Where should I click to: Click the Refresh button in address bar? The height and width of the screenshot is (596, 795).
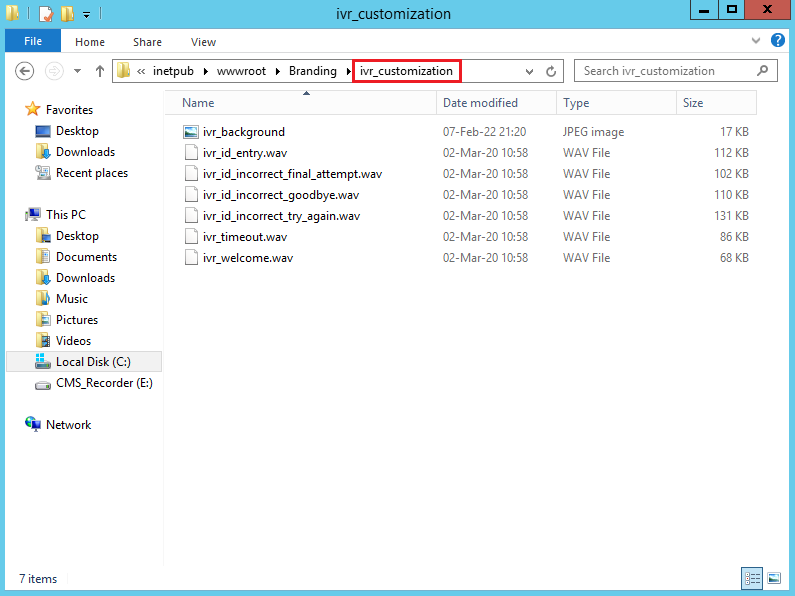click(551, 72)
